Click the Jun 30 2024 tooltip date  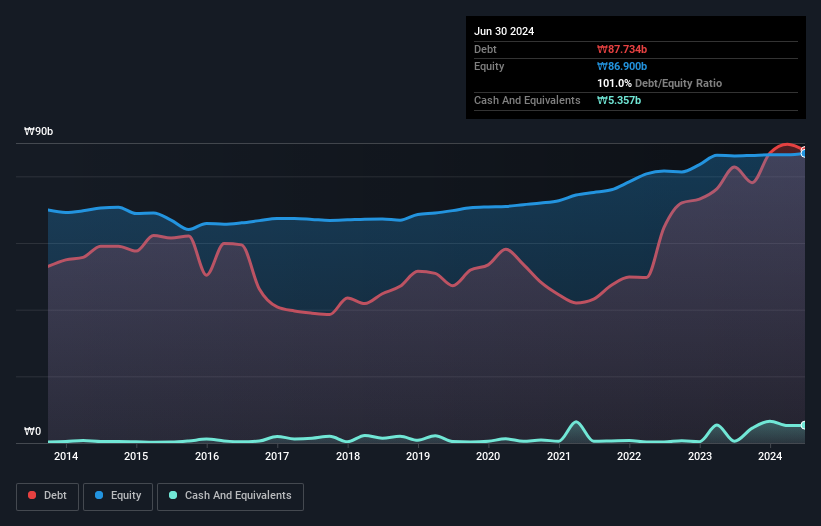[x=504, y=31]
